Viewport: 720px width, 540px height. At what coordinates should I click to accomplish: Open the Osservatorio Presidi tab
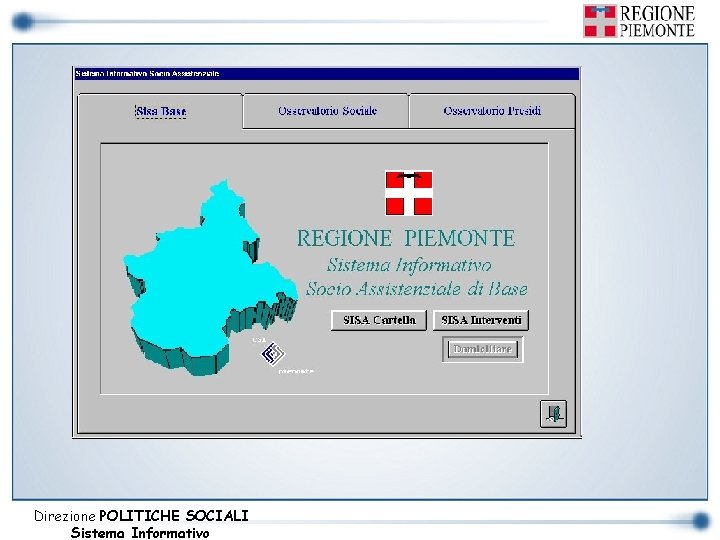[x=492, y=111]
